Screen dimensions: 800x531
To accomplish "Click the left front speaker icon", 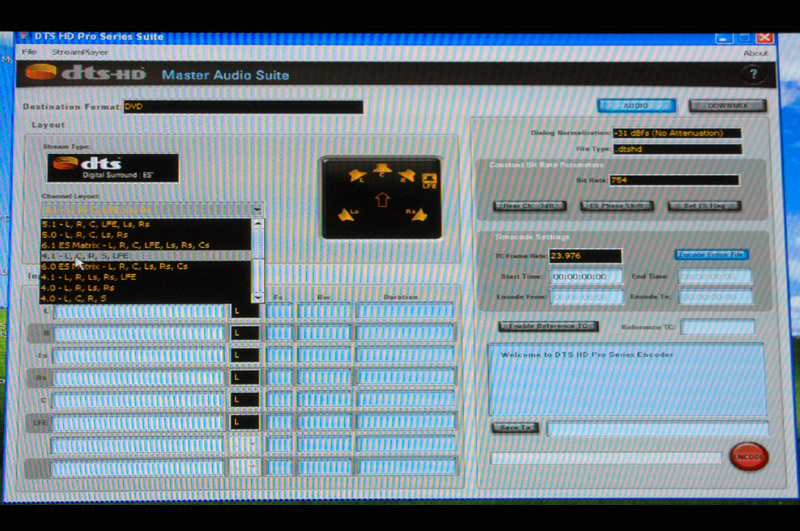I will click(x=357, y=176).
